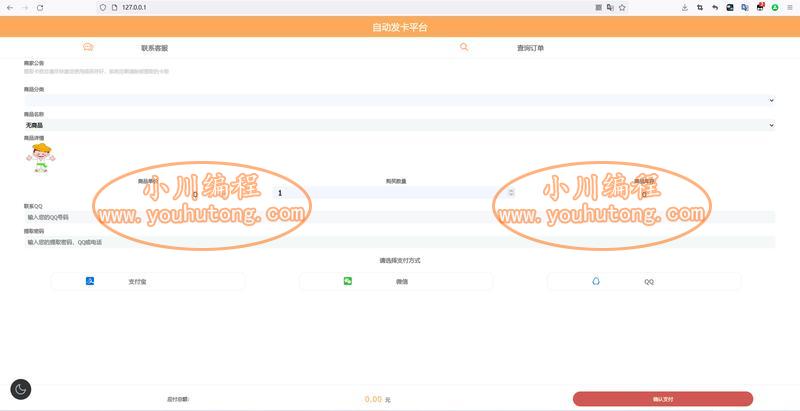The image size is (800, 411).
Task: Open the 查询订单 tab
Action: tap(531, 48)
